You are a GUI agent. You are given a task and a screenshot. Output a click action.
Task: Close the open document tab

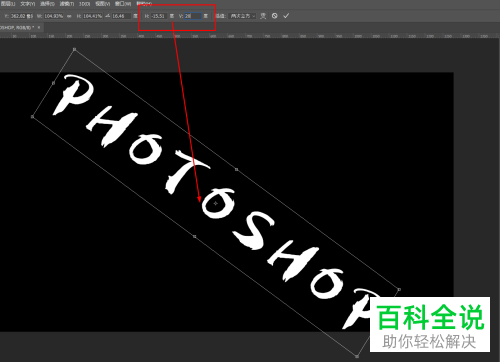coord(39,27)
